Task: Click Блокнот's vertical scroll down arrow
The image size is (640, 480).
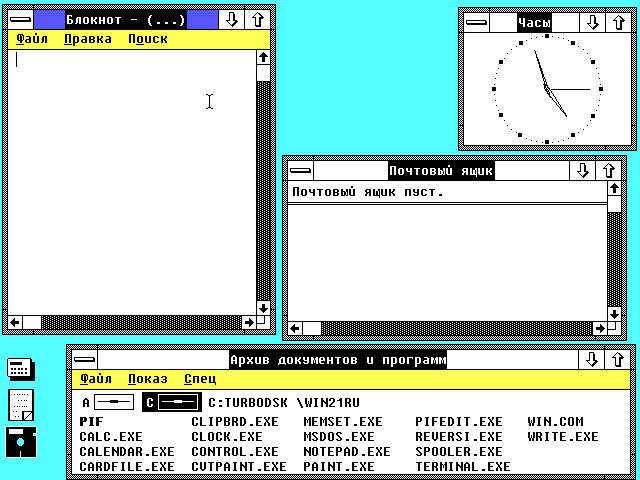Action: click(264, 308)
